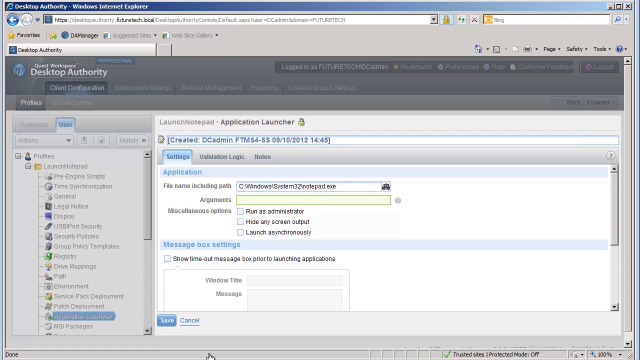The height and width of the screenshot is (360, 640).
Task: Click the File name including path field
Action: tap(309, 187)
